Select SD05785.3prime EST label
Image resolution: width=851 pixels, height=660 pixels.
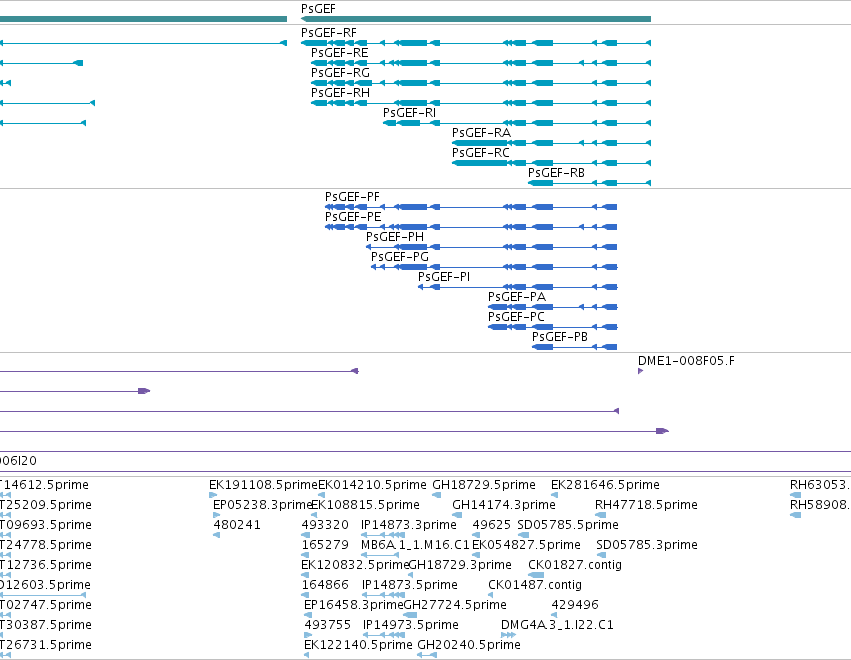point(647,545)
